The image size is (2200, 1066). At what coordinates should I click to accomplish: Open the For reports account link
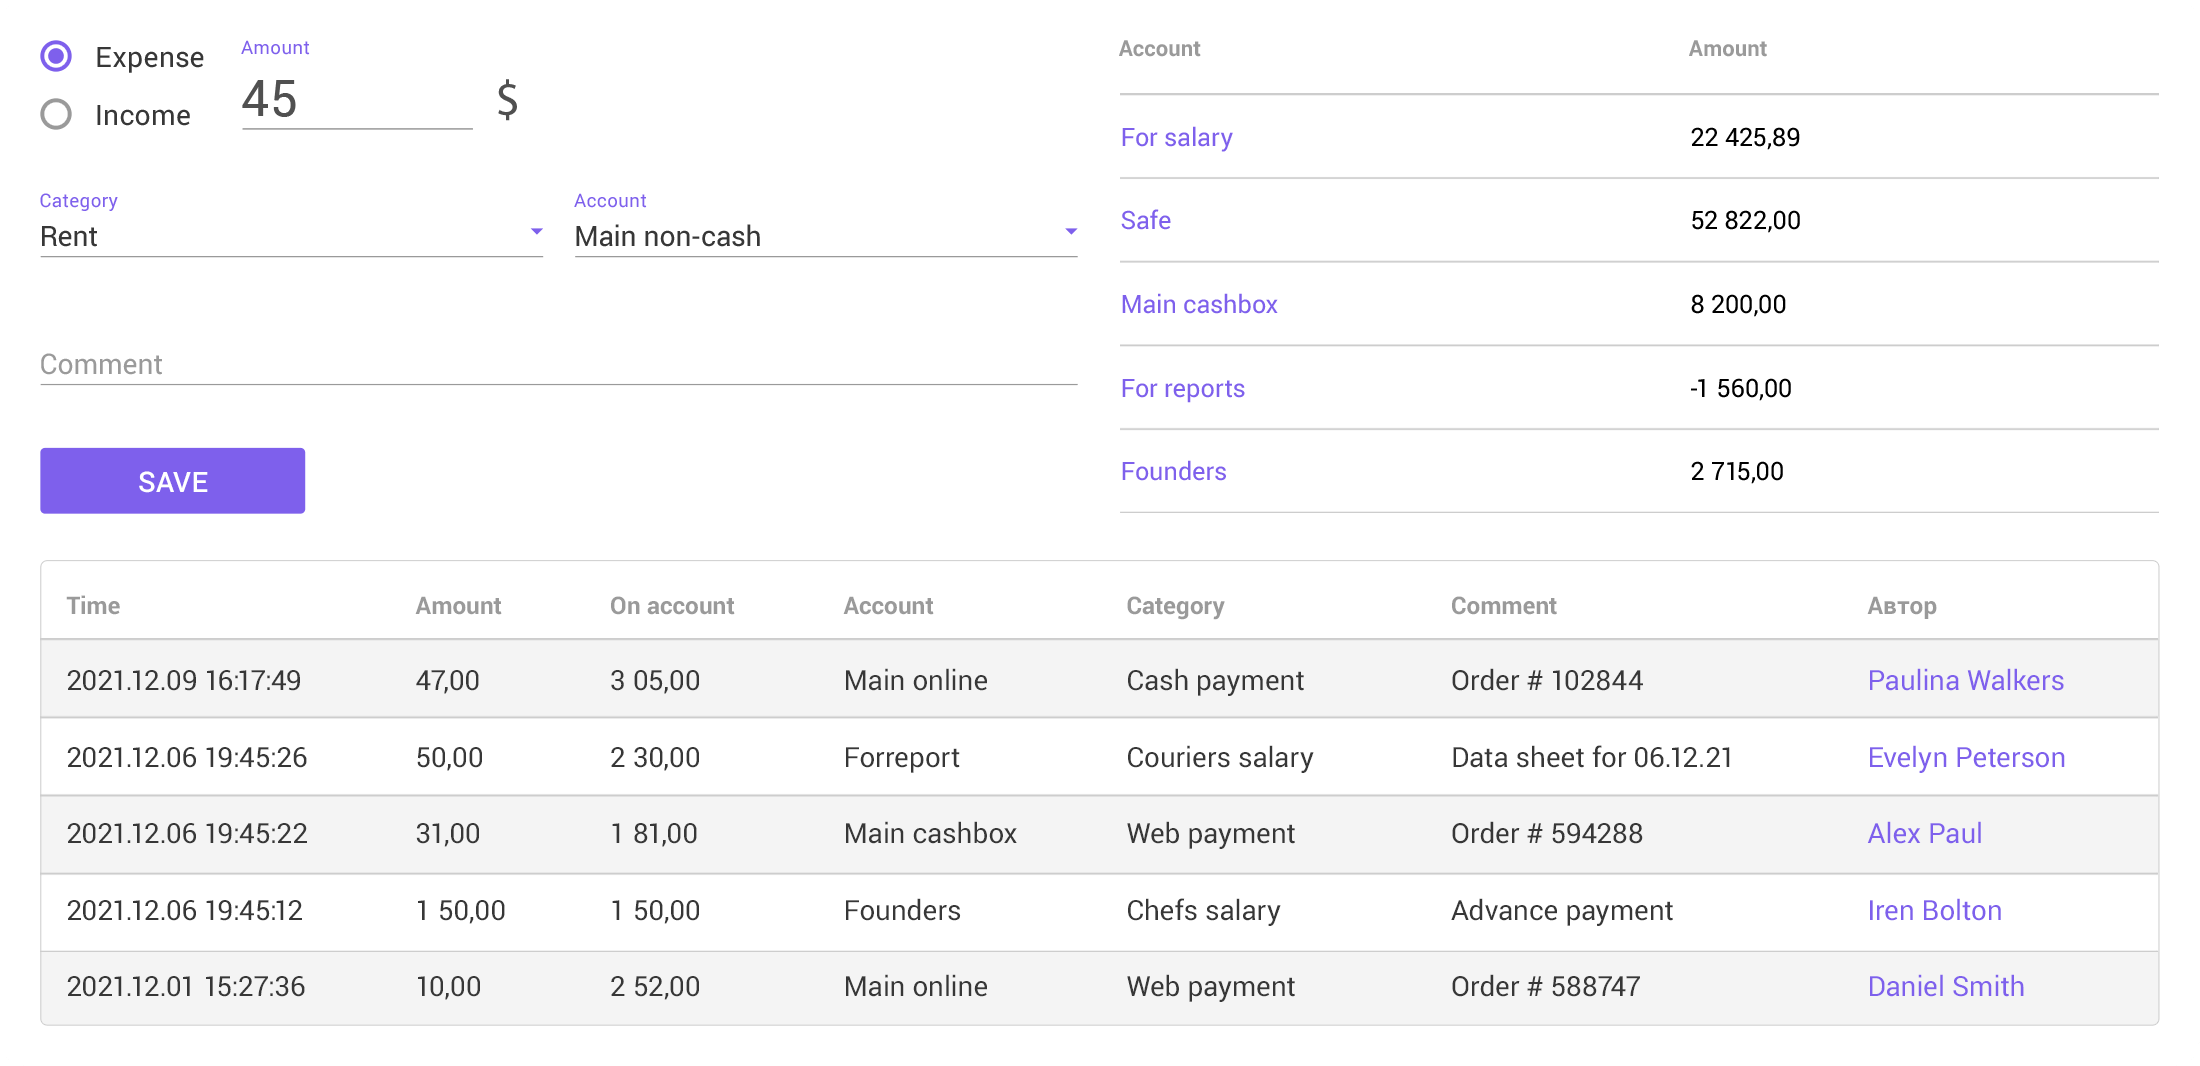point(1182,388)
